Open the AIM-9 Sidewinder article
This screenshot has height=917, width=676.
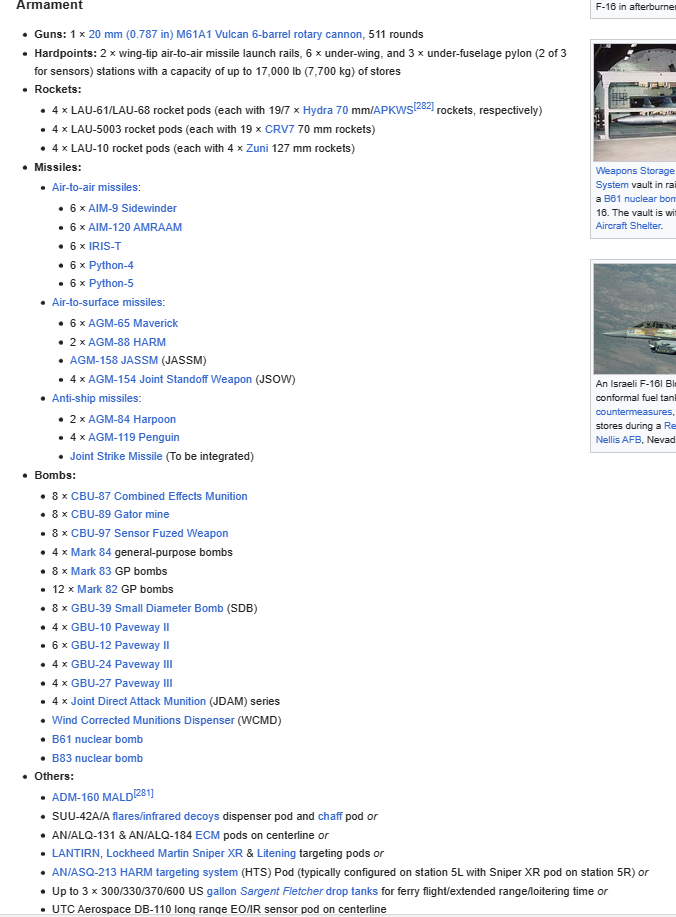coord(132,208)
